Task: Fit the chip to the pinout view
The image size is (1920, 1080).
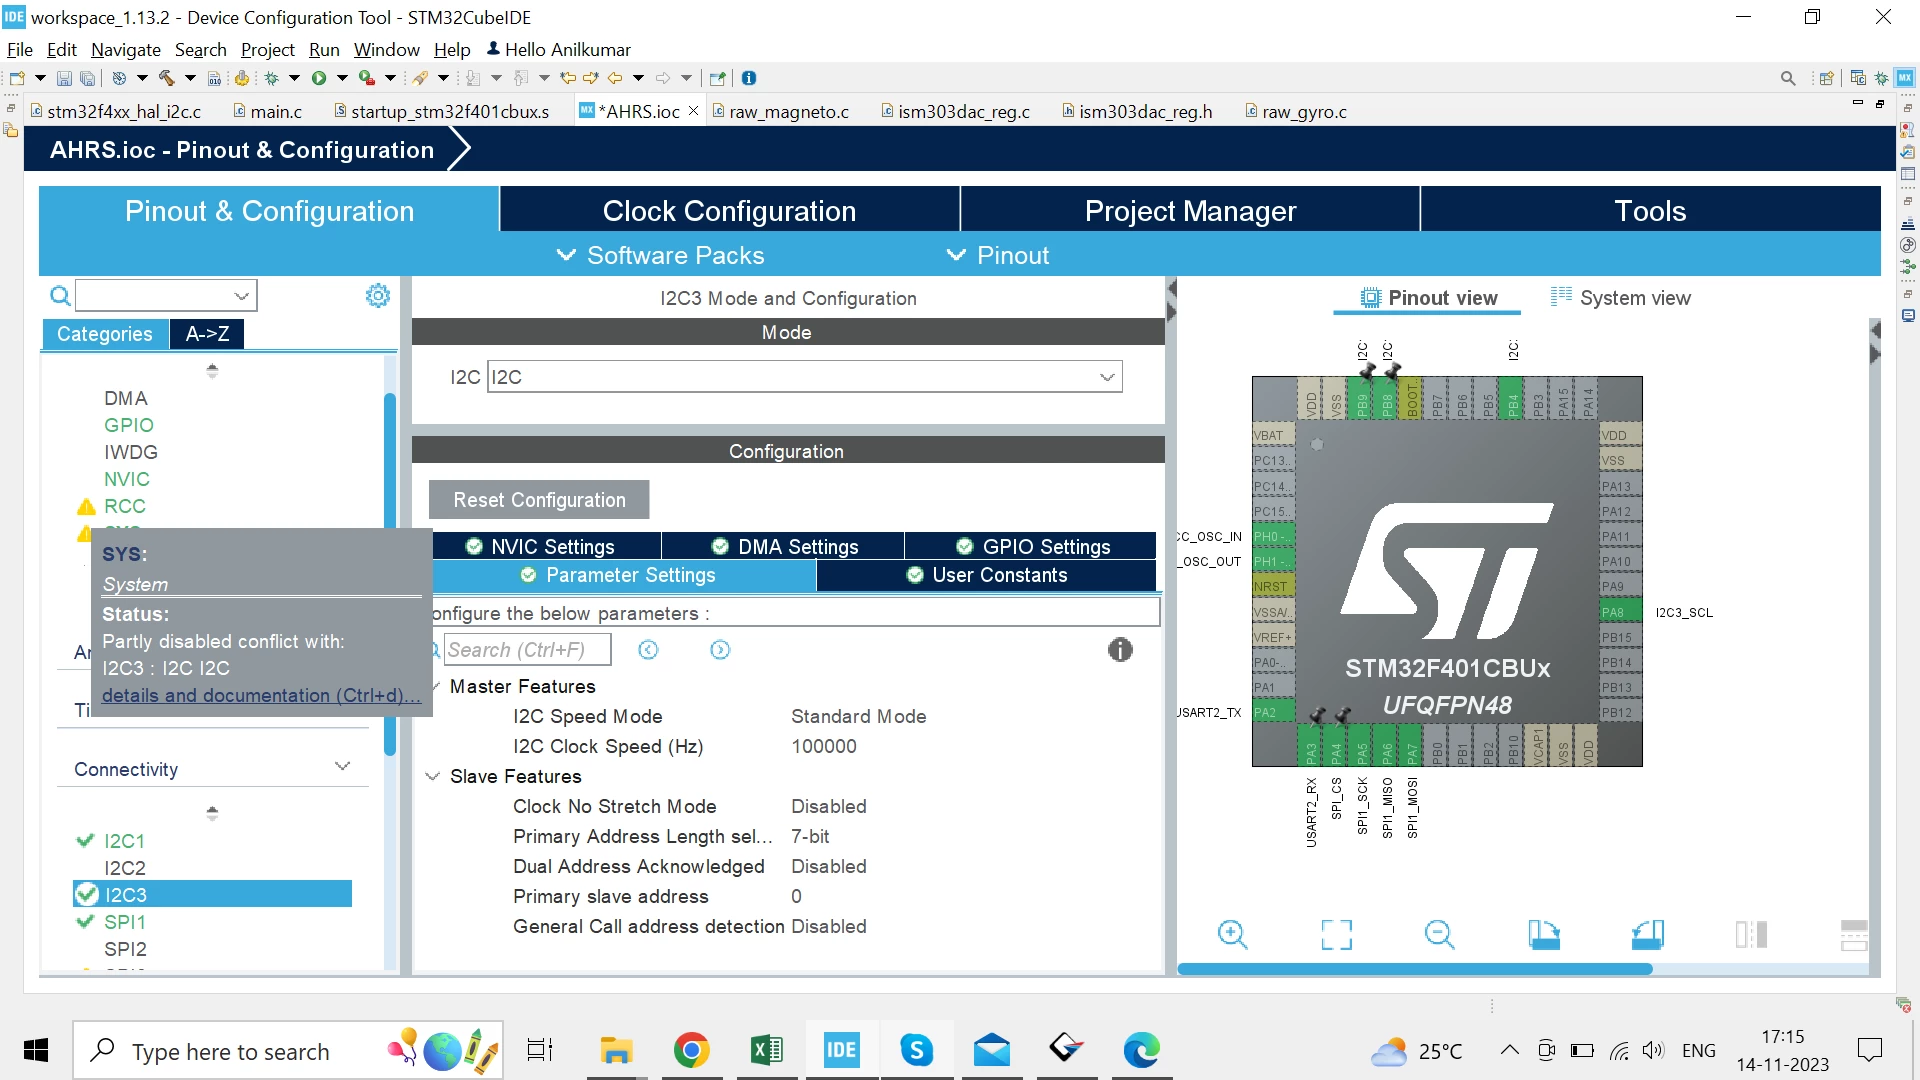Action: [x=1336, y=935]
